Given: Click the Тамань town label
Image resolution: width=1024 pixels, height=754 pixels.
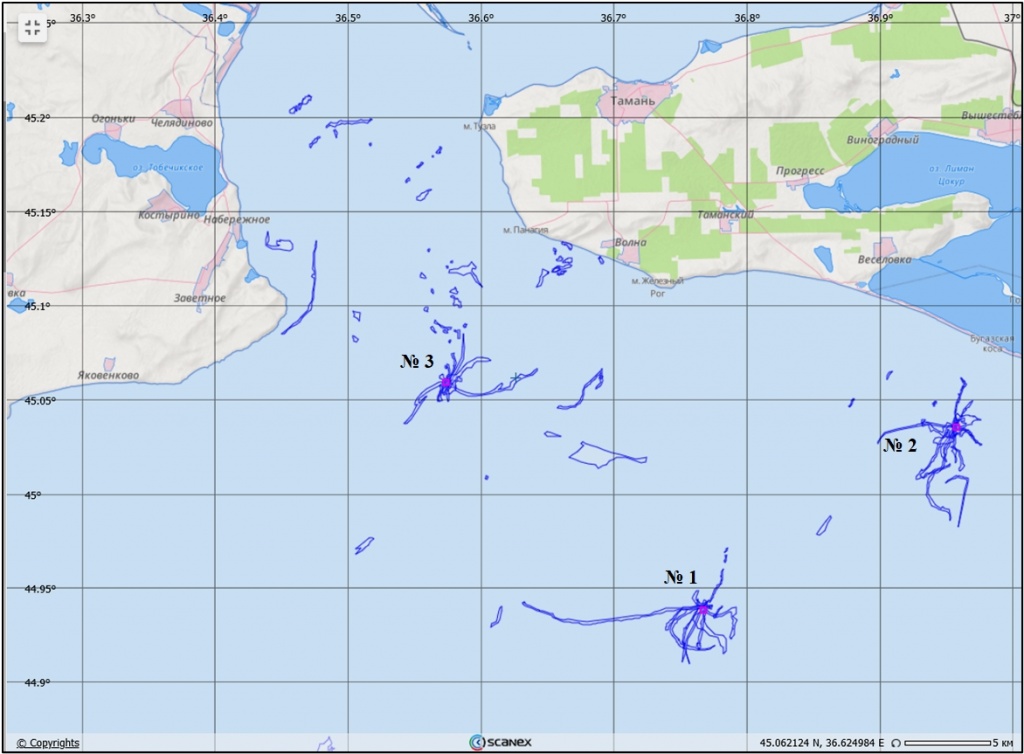Looking at the screenshot, I should [631, 101].
